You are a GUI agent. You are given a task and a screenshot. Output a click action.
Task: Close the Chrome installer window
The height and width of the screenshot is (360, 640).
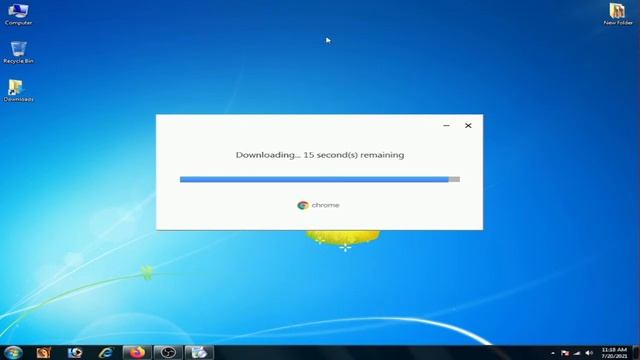pyautogui.click(x=468, y=126)
